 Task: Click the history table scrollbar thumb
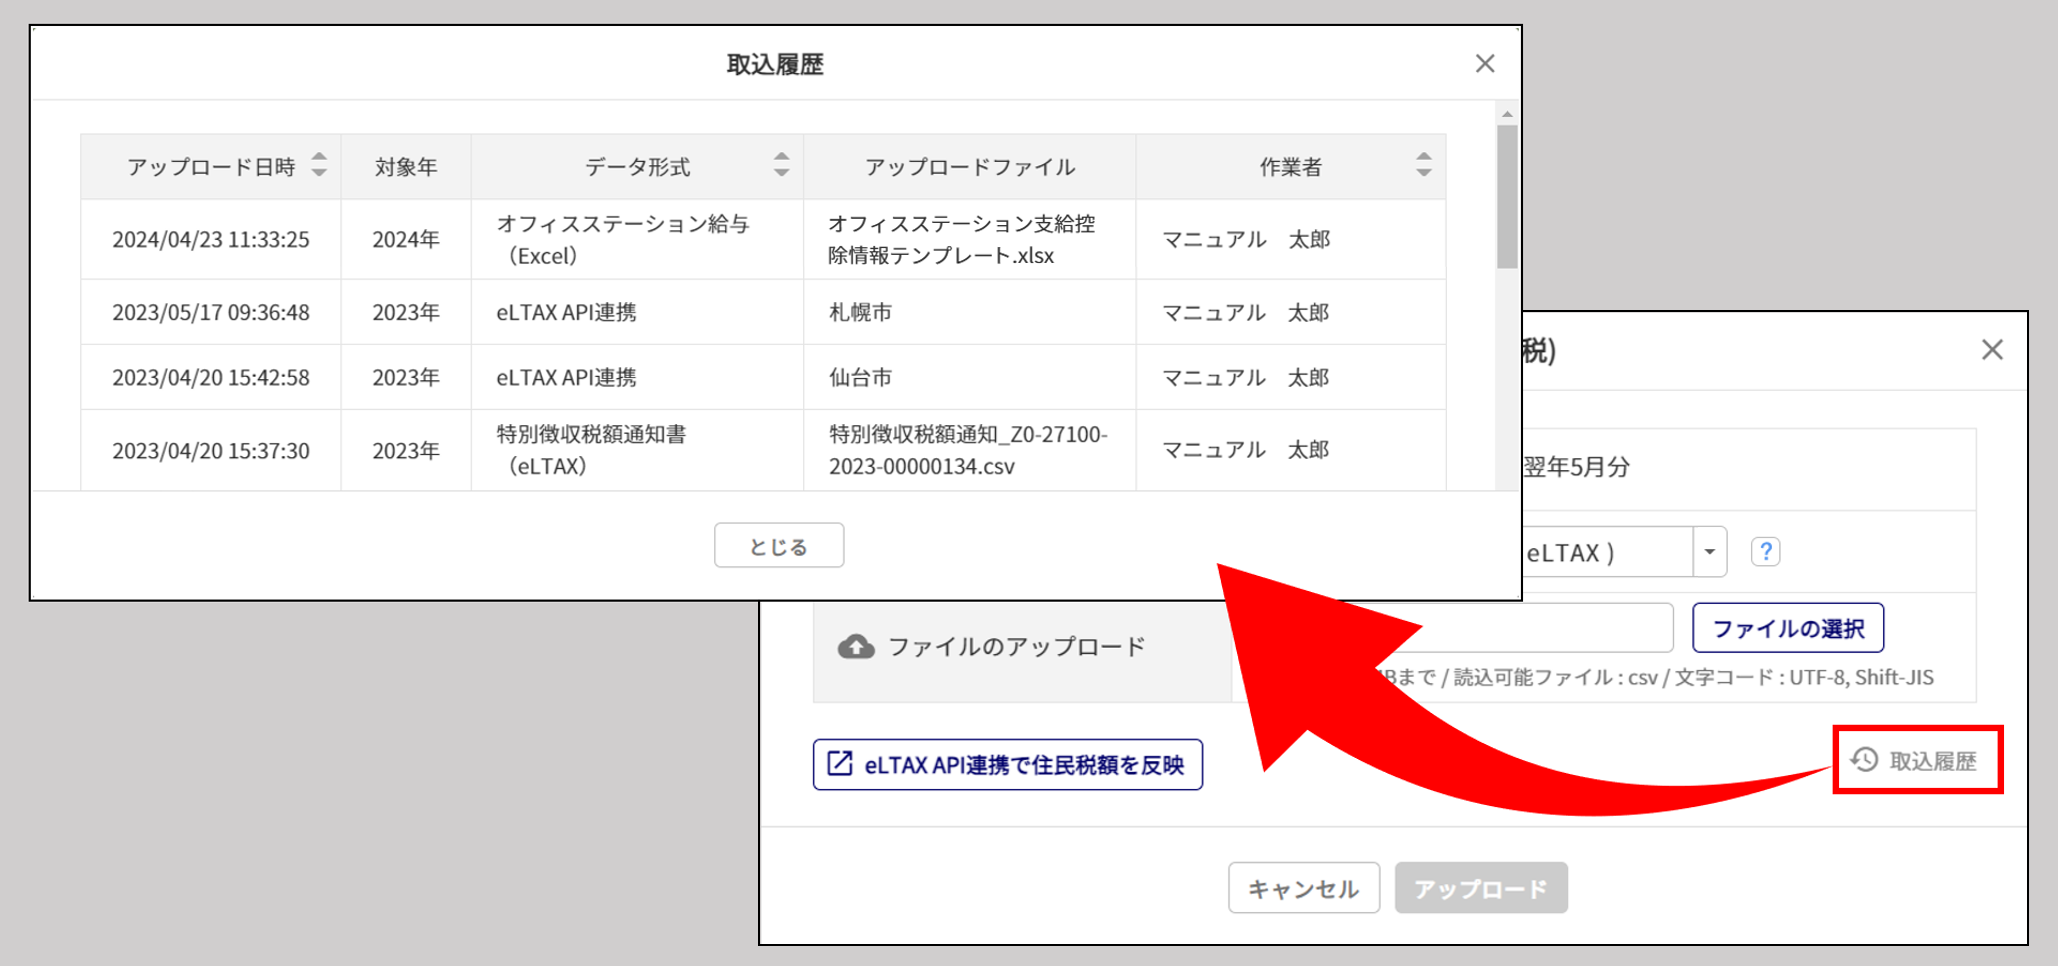[x=1507, y=195]
